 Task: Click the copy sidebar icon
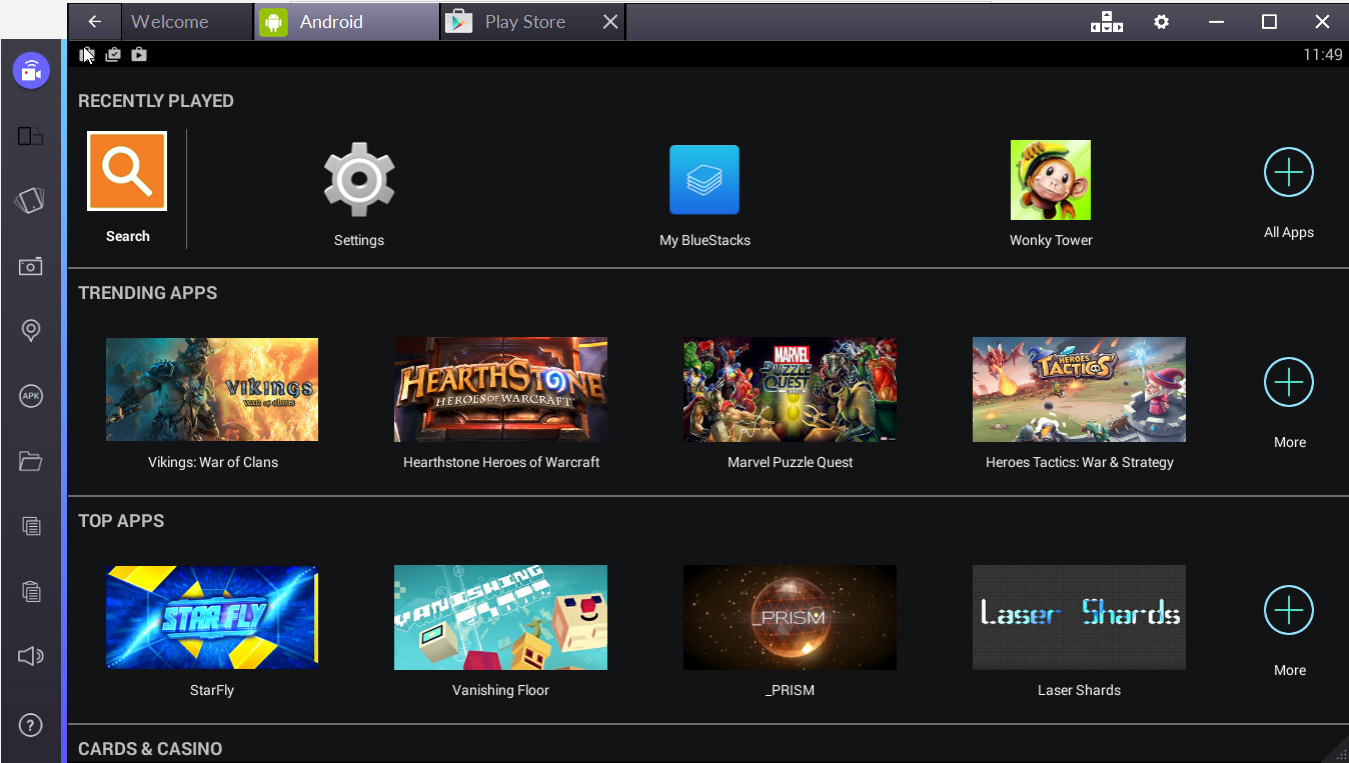(31, 526)
